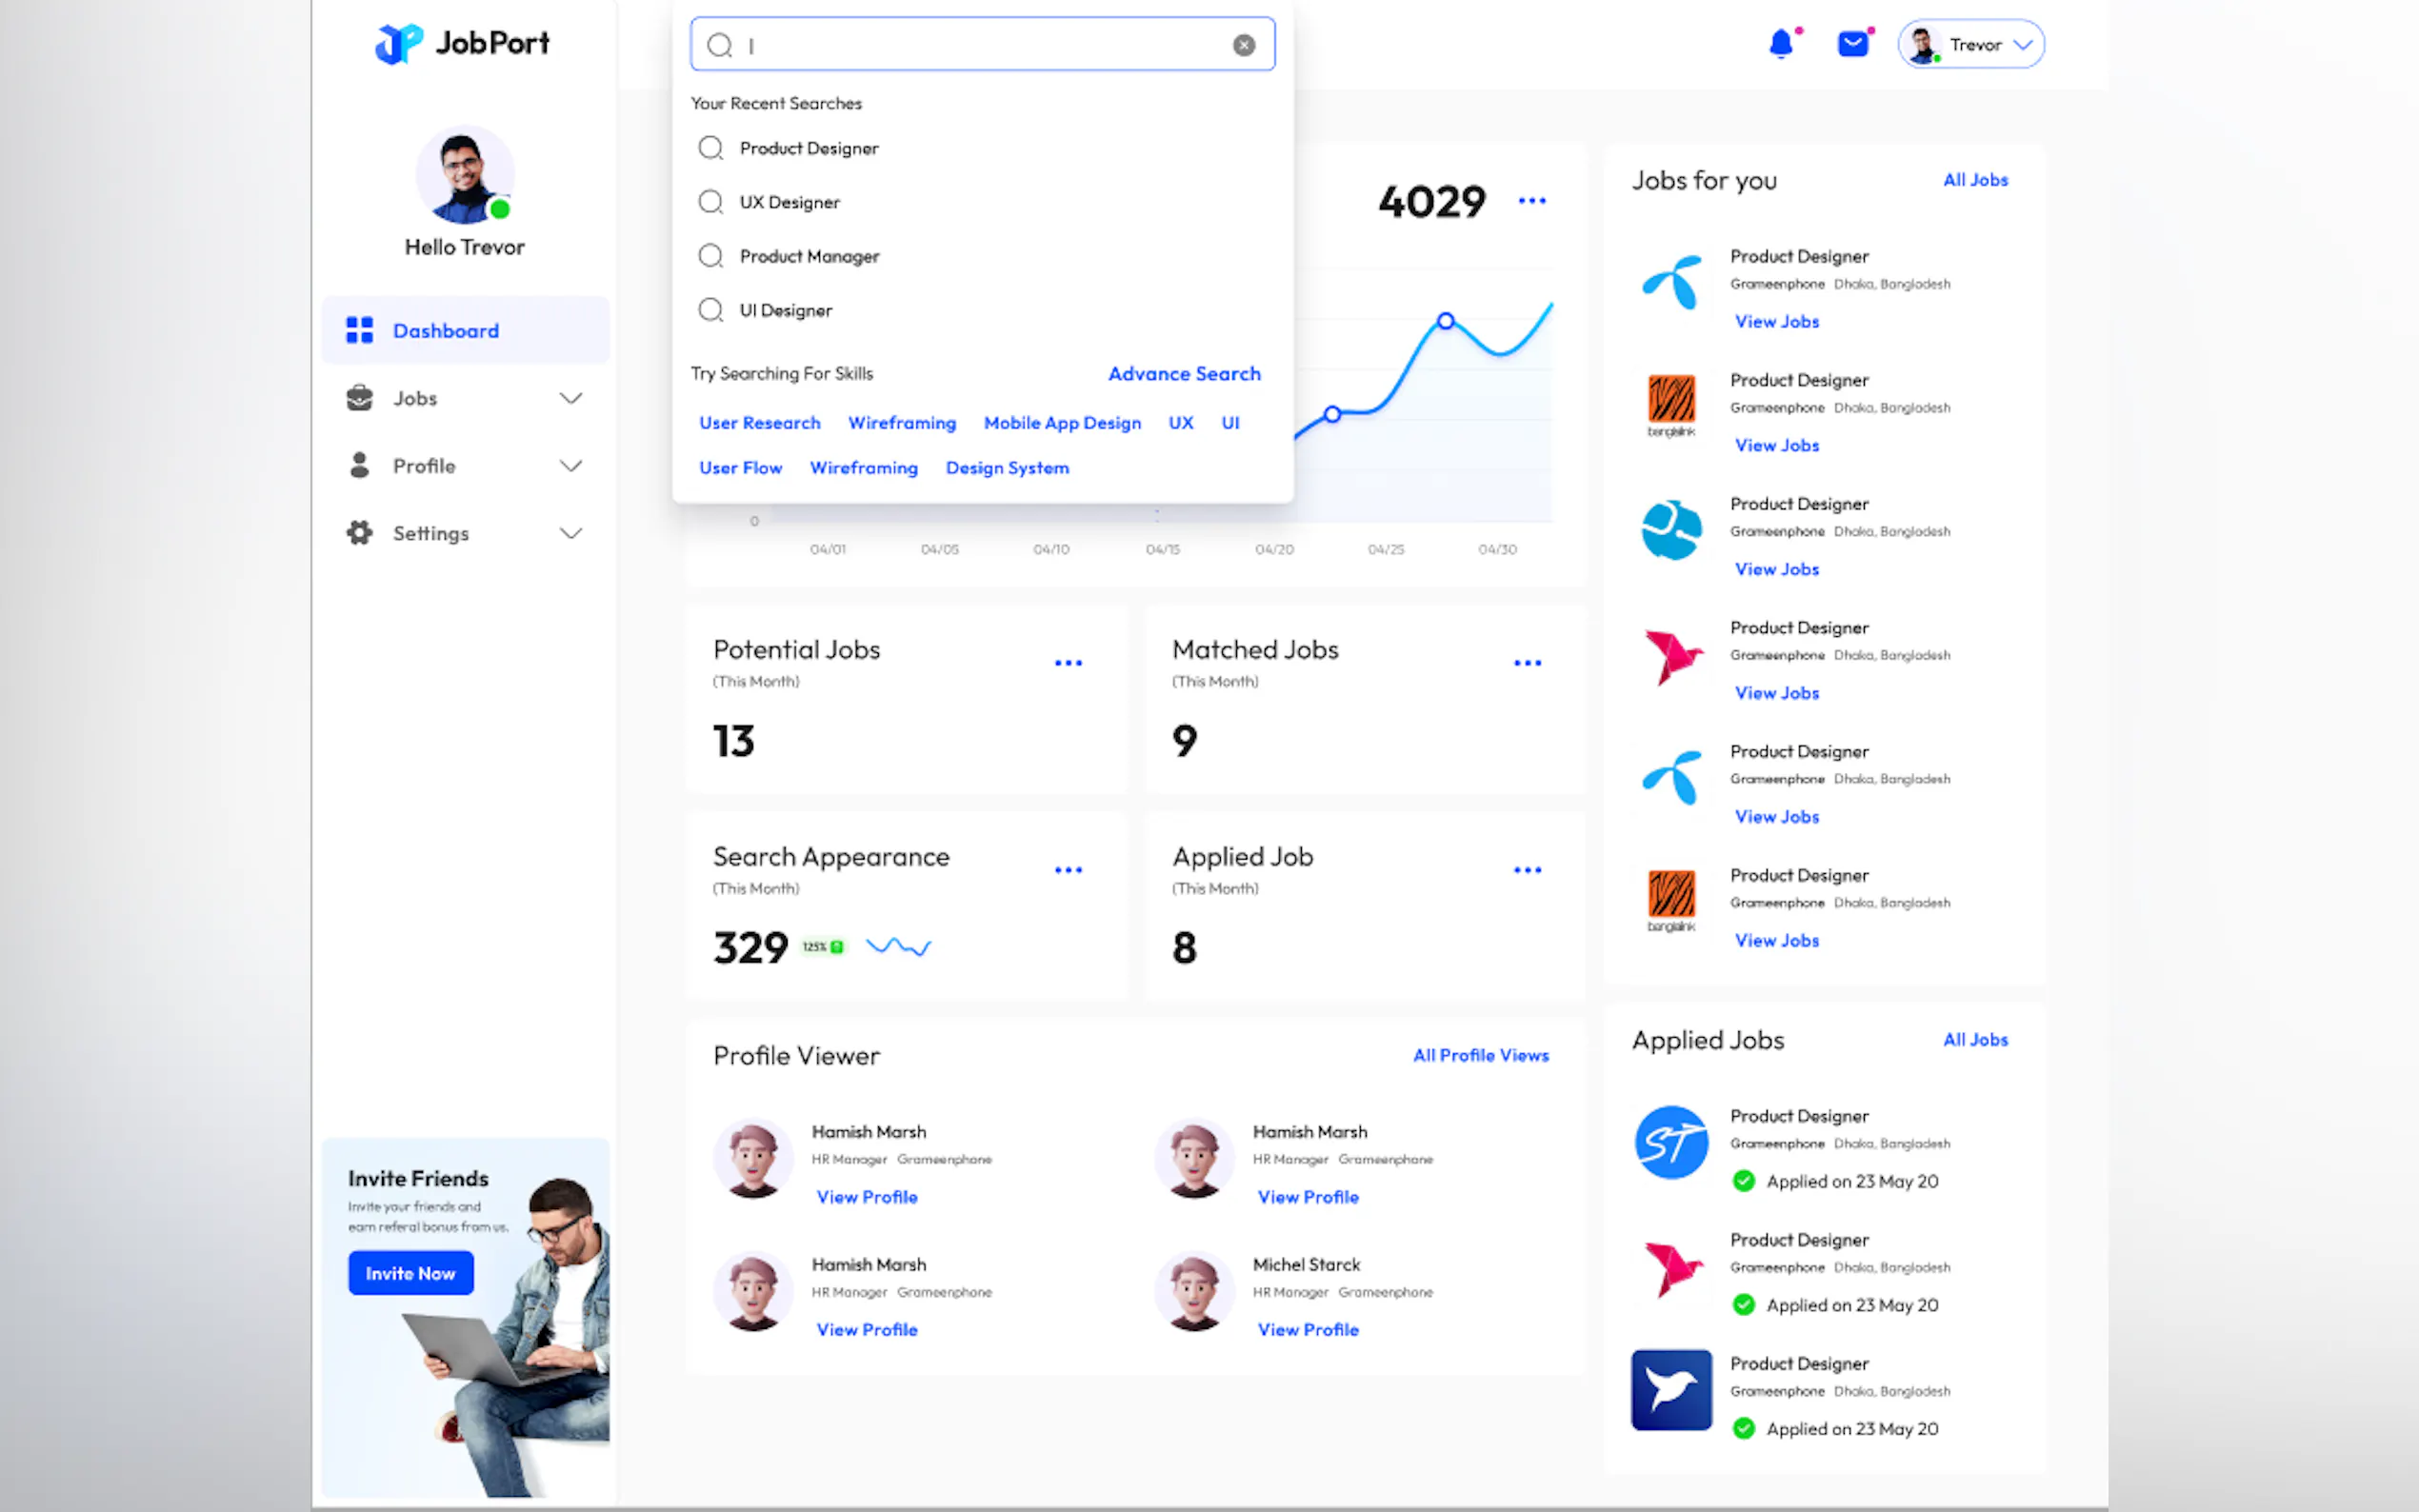Click the notification bell icon
Image resolution: width=2419 pixels, height=1512 pixels.
click(1781, 45)
